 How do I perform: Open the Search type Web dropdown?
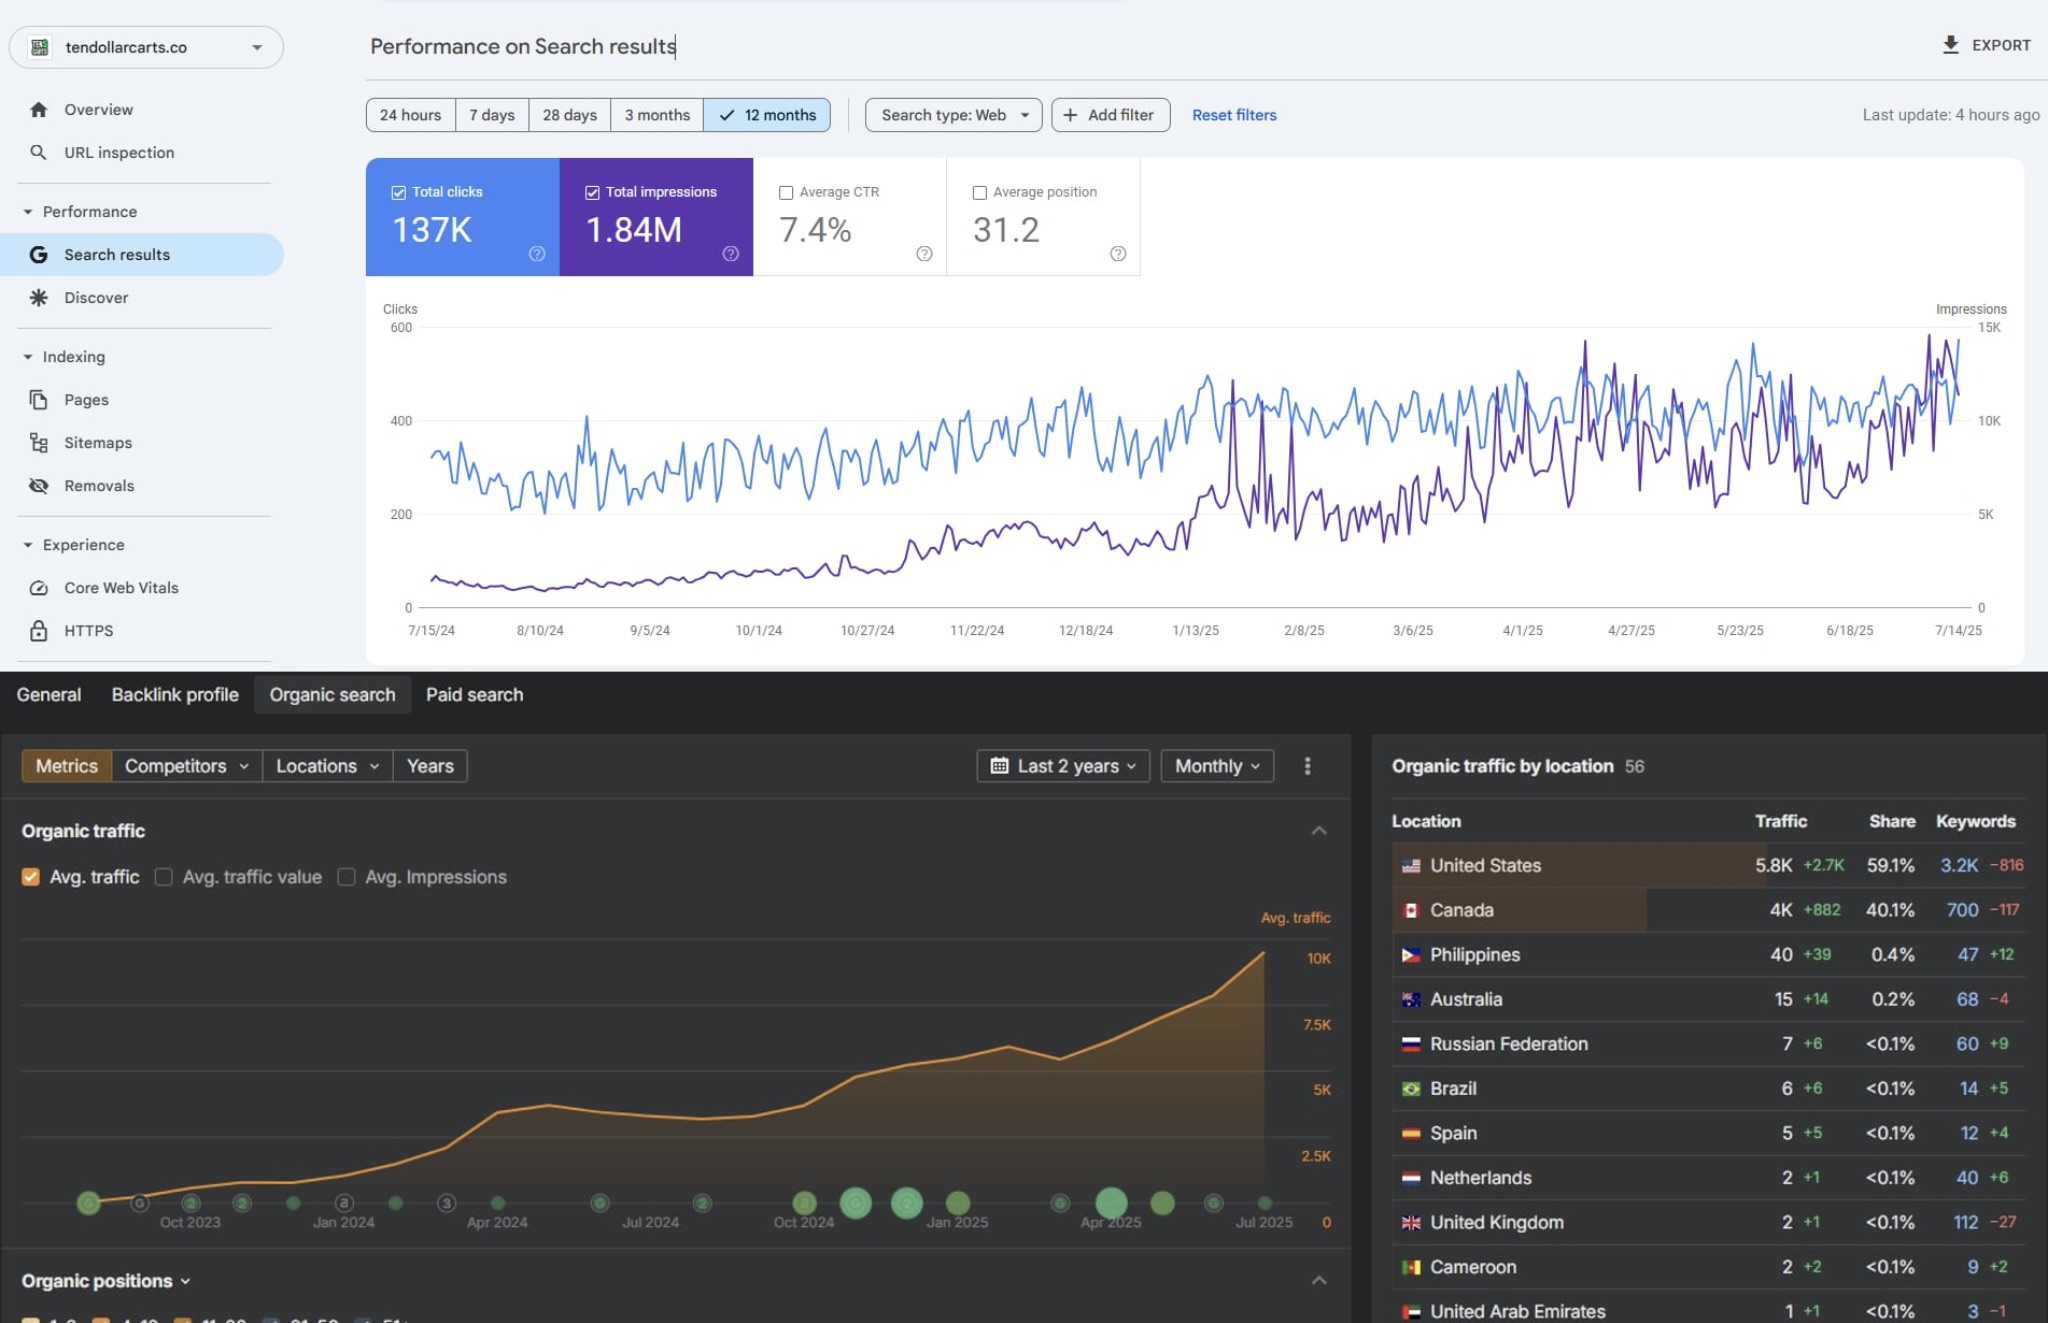951,114
